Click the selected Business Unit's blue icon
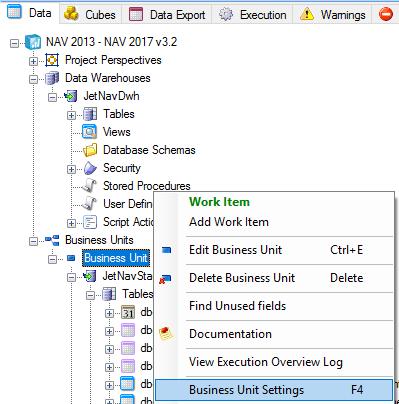This screenshot has height=404, width=399. (x=71, y=258)
